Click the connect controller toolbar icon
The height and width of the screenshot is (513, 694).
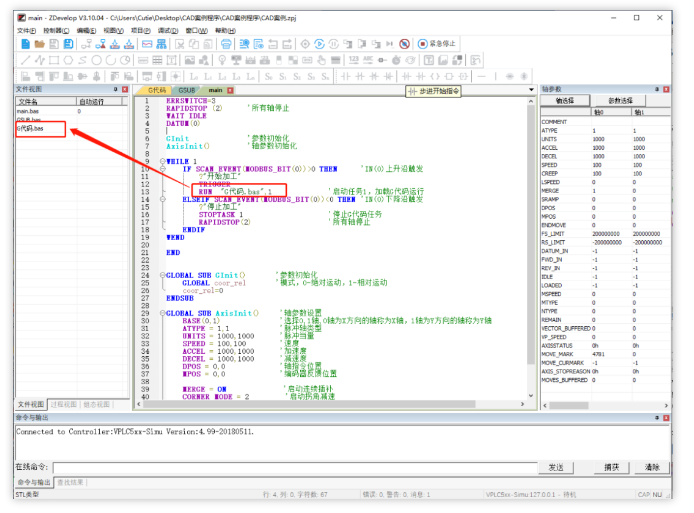click(86, 44)
